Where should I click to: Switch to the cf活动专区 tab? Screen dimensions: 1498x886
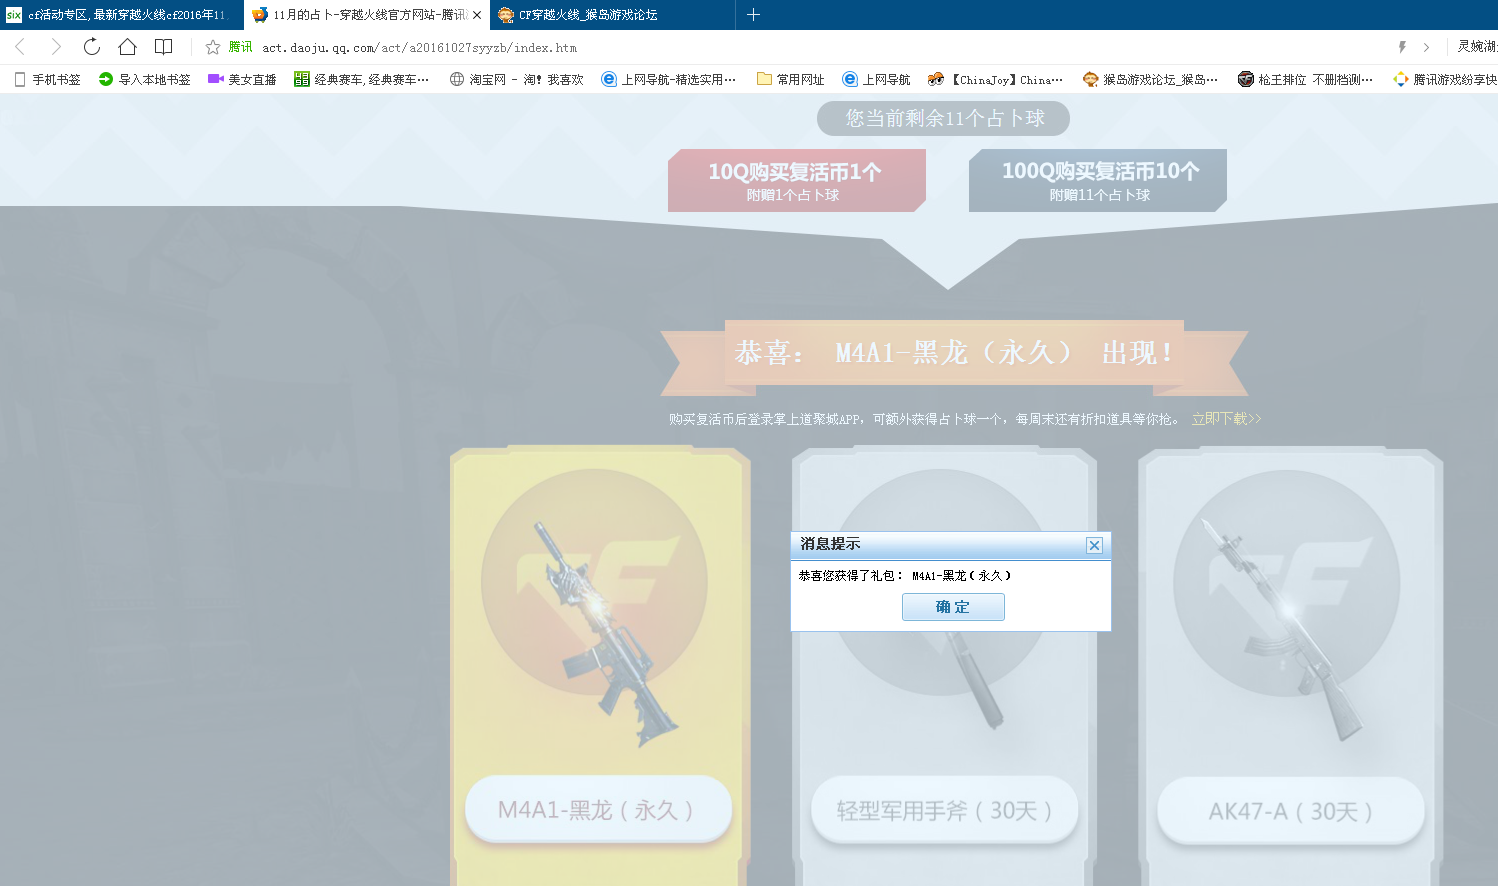tap(120, 15)
